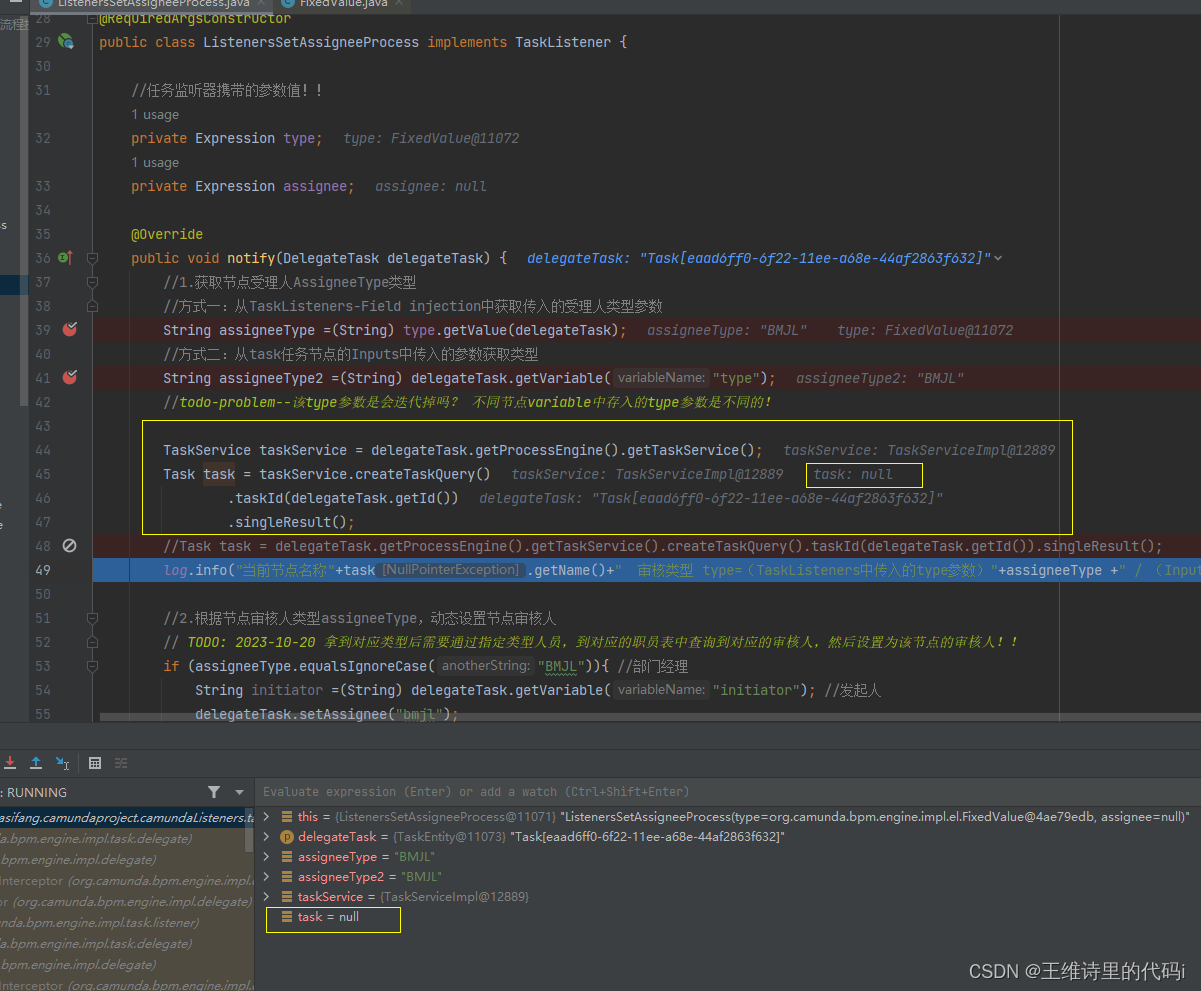Select the Run to Cursor icon
1201x991 pixels.
[61, 762]
